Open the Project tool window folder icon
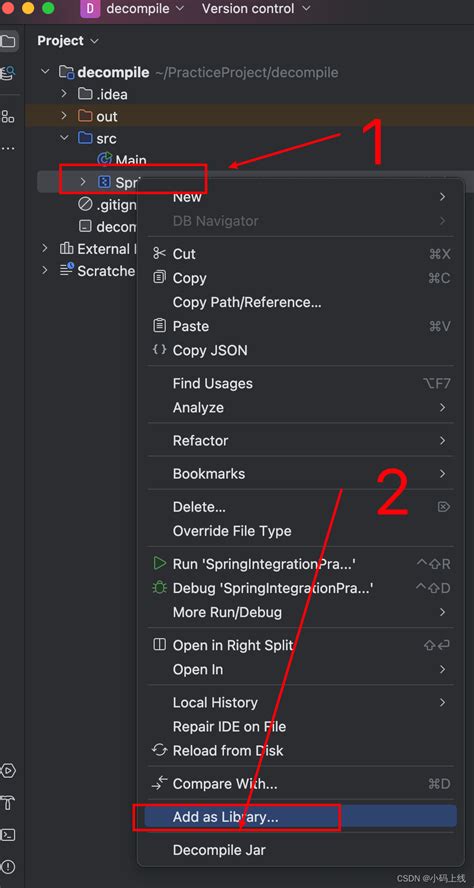This screenshot has width=474, height=888. 8,41
